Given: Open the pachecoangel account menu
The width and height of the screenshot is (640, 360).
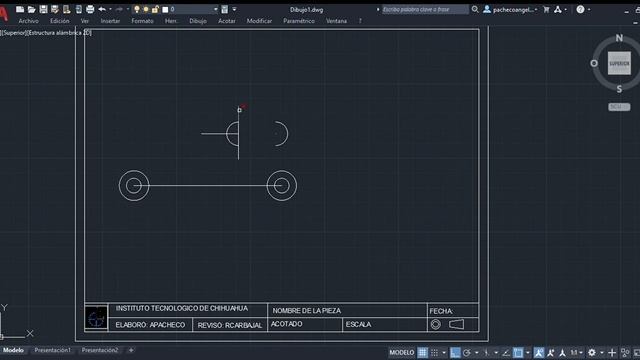Looking at the screenshot, I should [x=510, y=9].
